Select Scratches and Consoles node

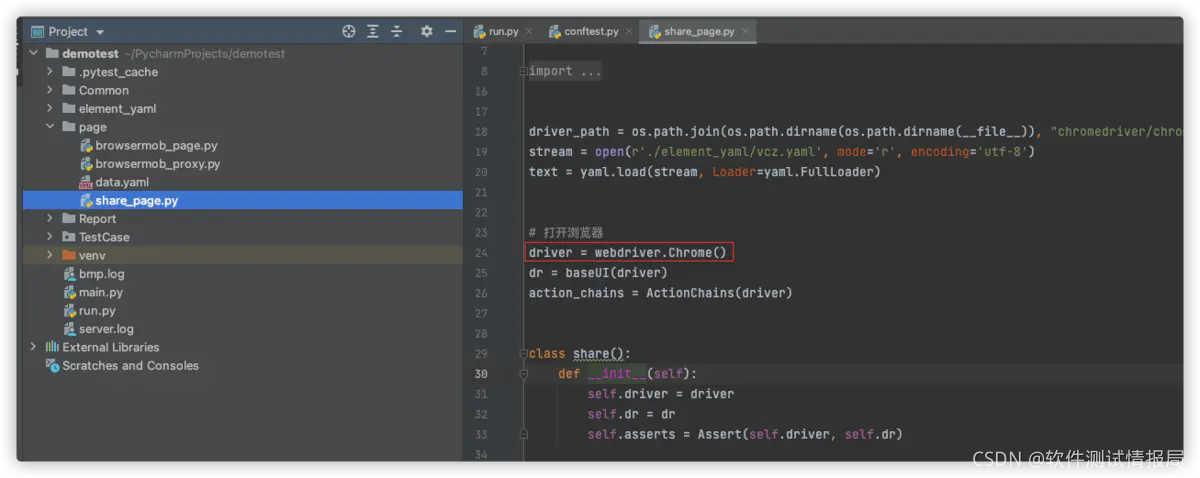click(x=241, y=366)
